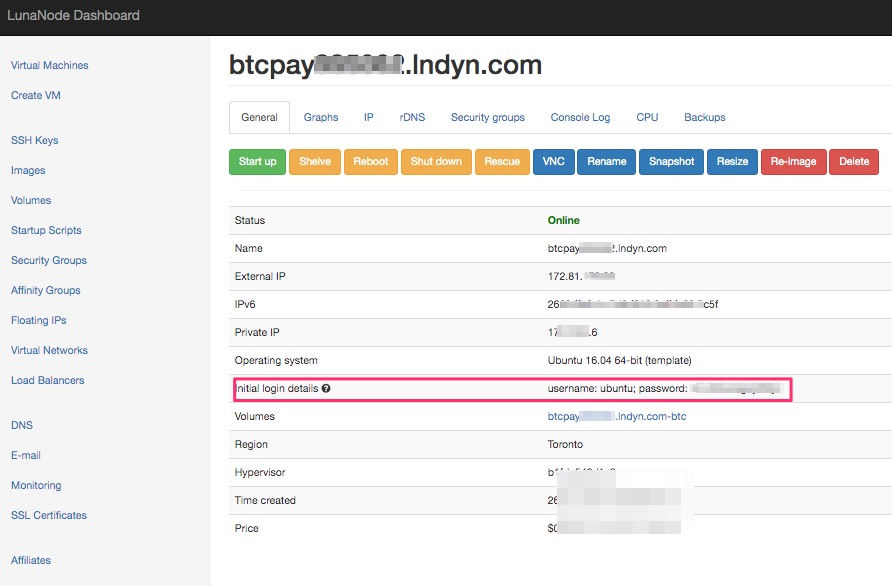Open Images in the sidebar
This screenshot has width=892, height=586.
(28, 171)
